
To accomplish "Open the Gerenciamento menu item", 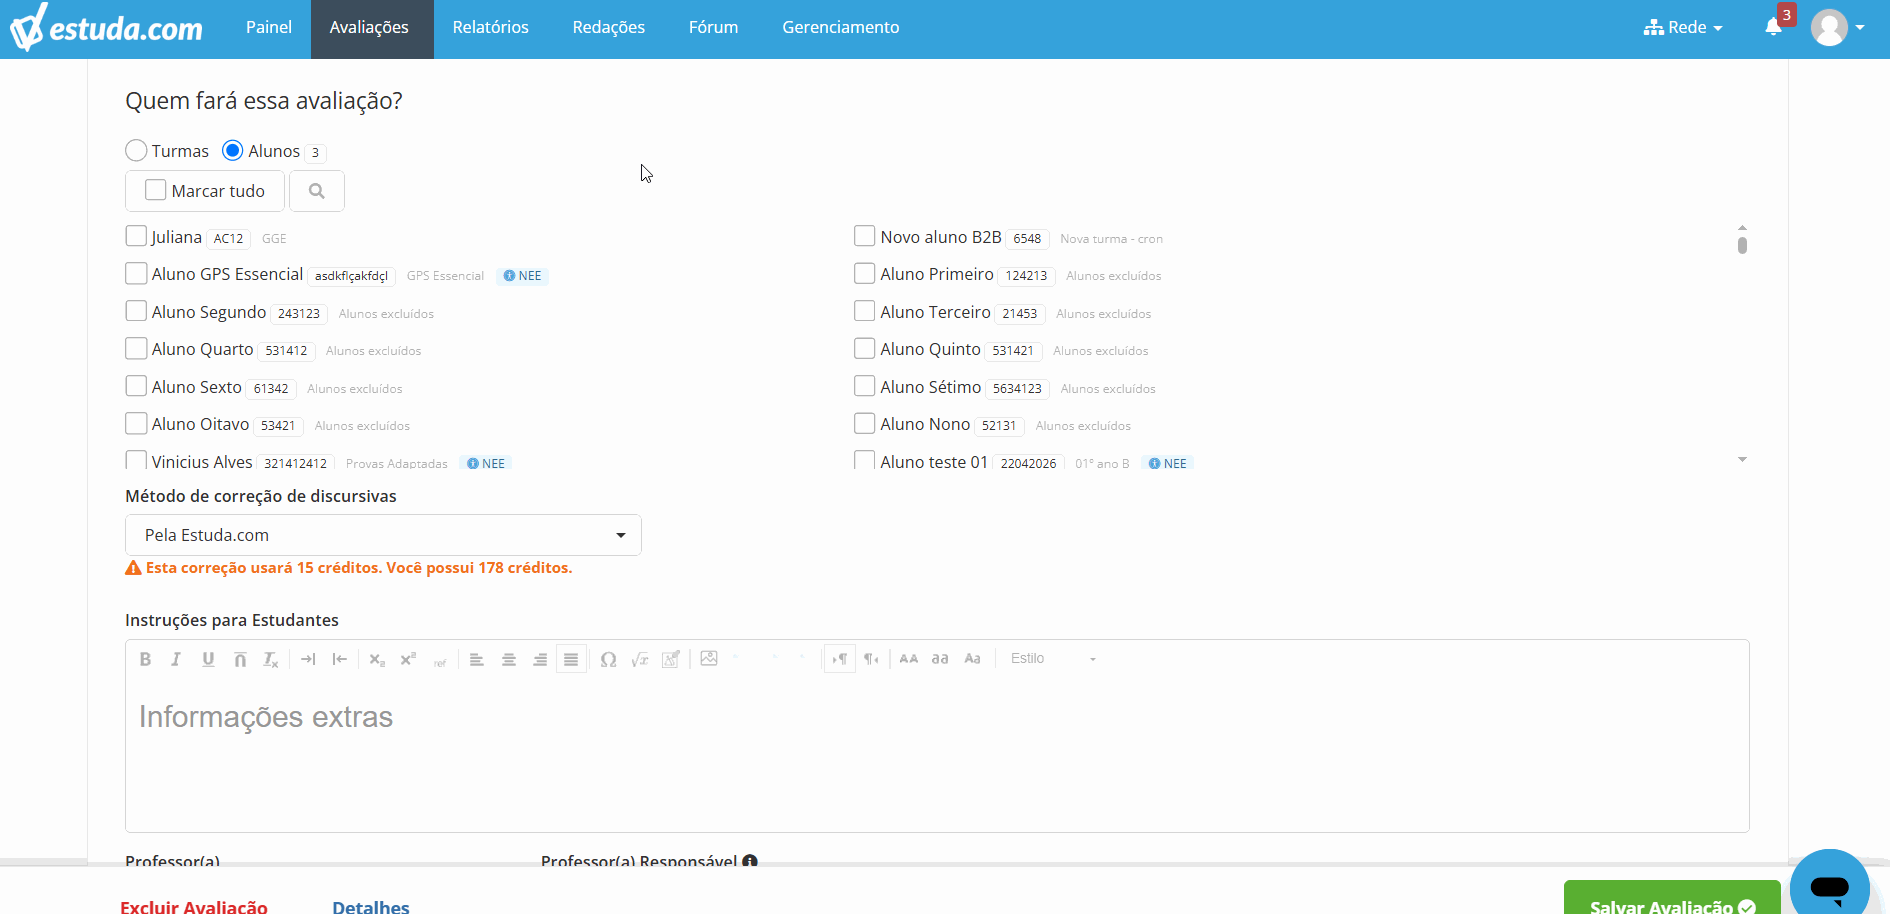I will point(841,28).
